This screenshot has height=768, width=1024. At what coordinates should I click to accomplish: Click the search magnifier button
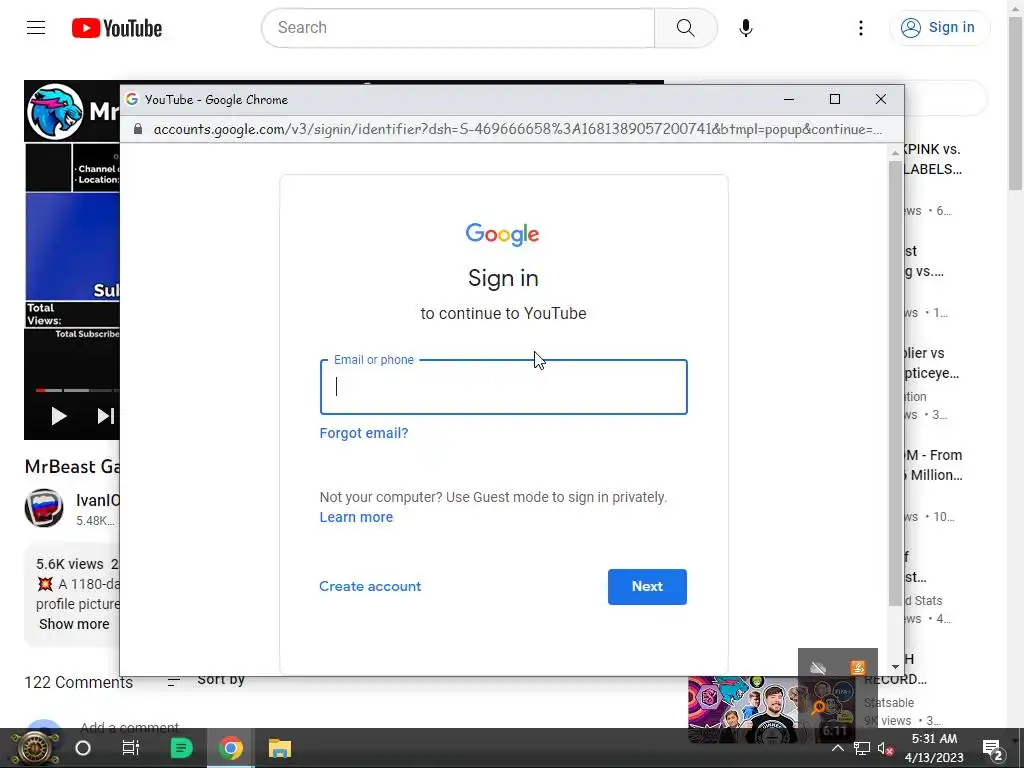[685, 27]
